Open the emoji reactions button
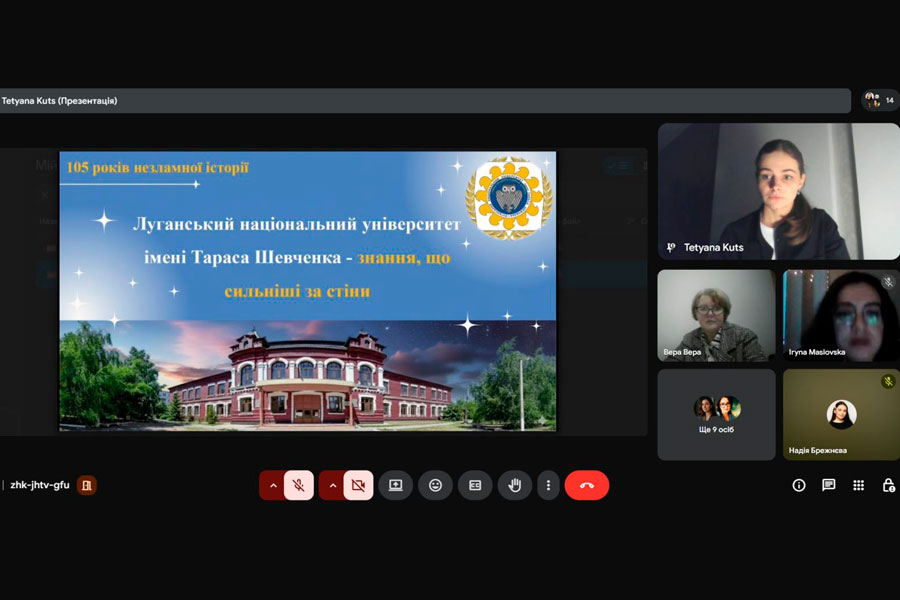 (436, 485)
